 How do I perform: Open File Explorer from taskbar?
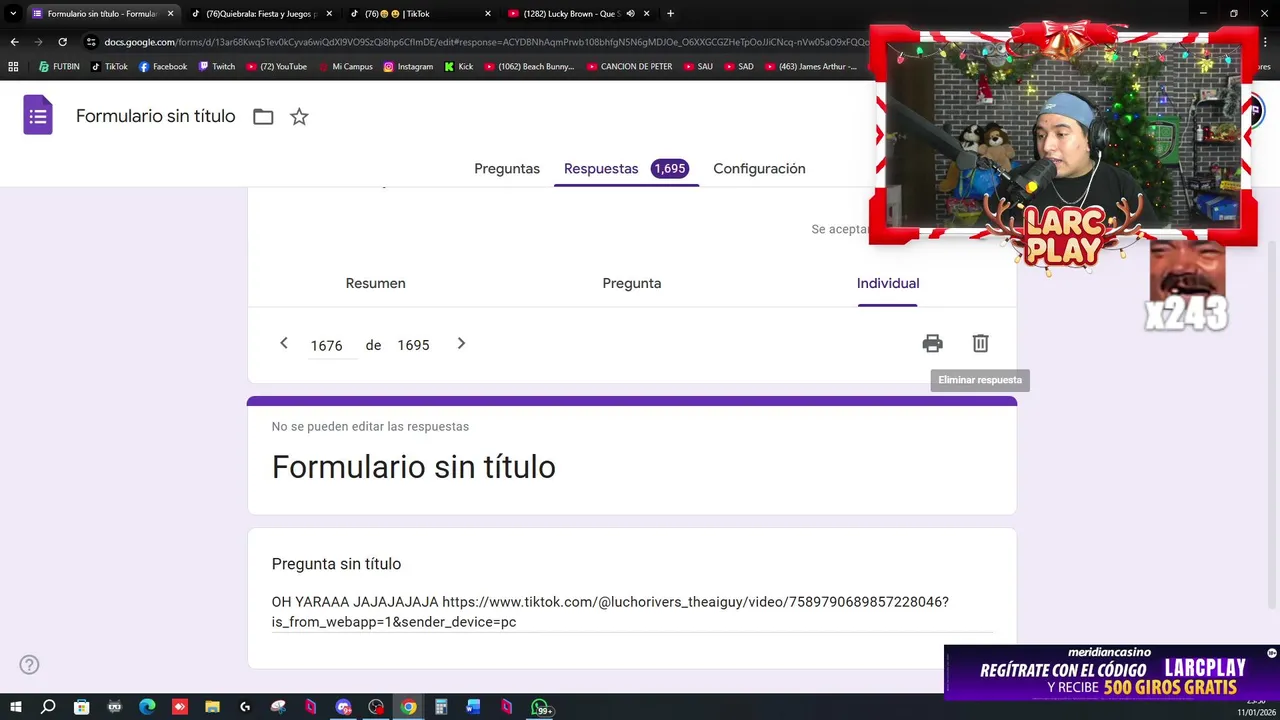pyautogui.click(x=212, y=707)
